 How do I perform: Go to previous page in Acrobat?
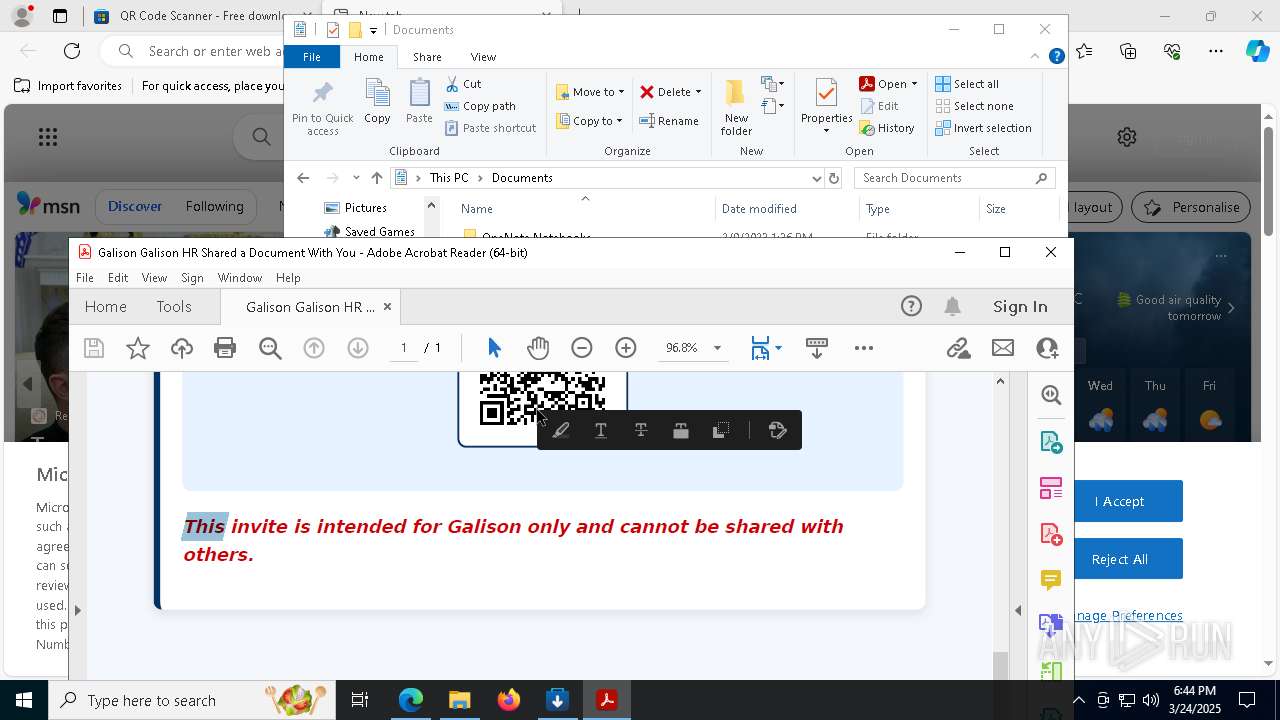tap(314, 348)
